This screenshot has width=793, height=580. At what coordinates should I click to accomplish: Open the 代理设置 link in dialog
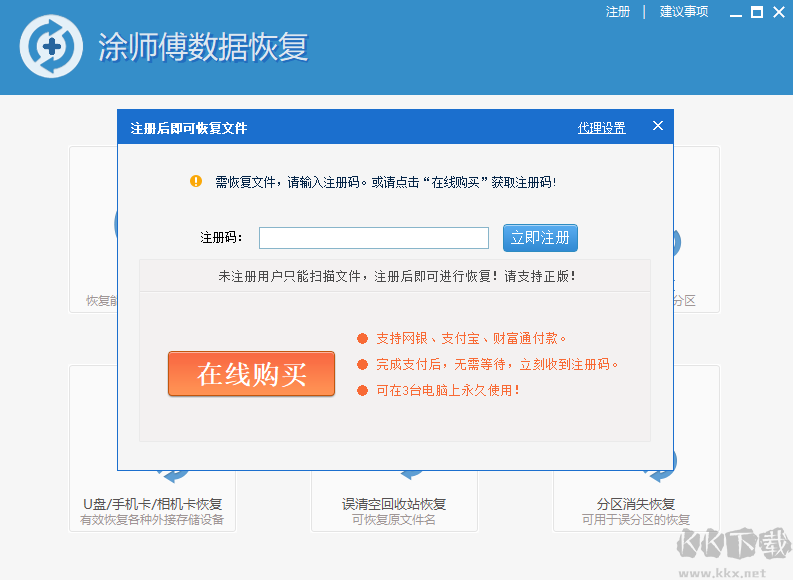click(x=602, y=128)
